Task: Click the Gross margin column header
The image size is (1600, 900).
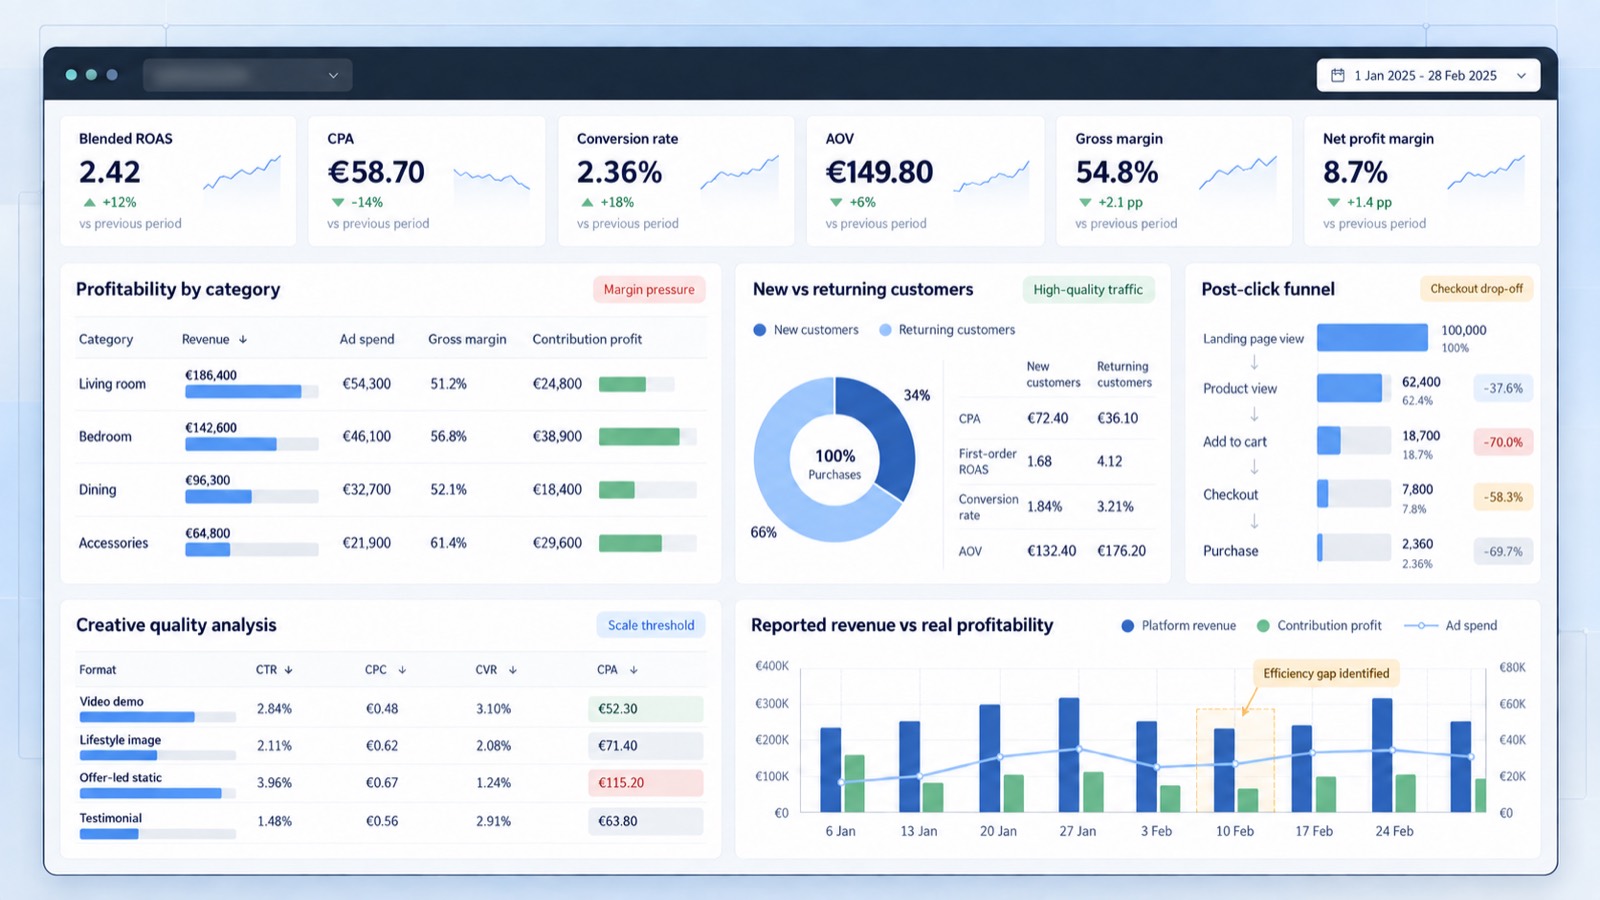Action: click(467, 339)
